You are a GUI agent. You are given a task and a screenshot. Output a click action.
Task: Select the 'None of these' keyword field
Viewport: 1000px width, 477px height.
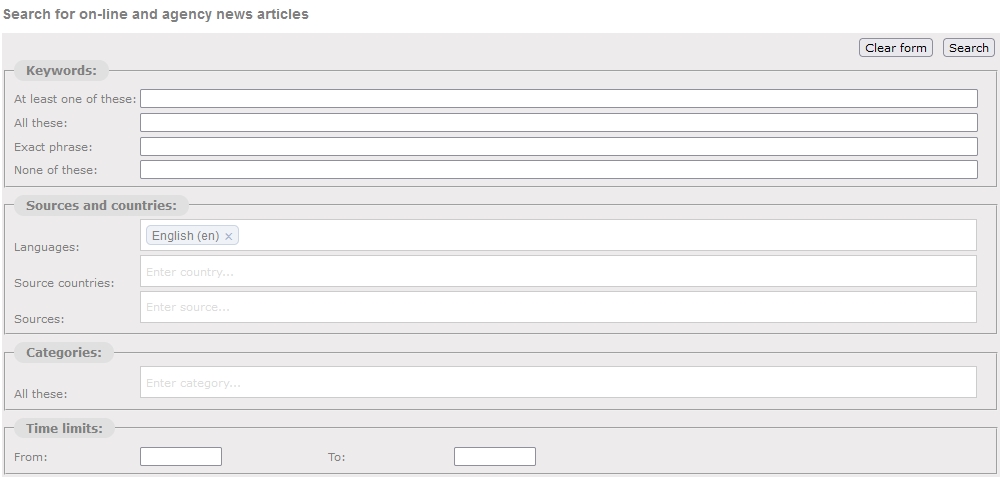(559, 170)
